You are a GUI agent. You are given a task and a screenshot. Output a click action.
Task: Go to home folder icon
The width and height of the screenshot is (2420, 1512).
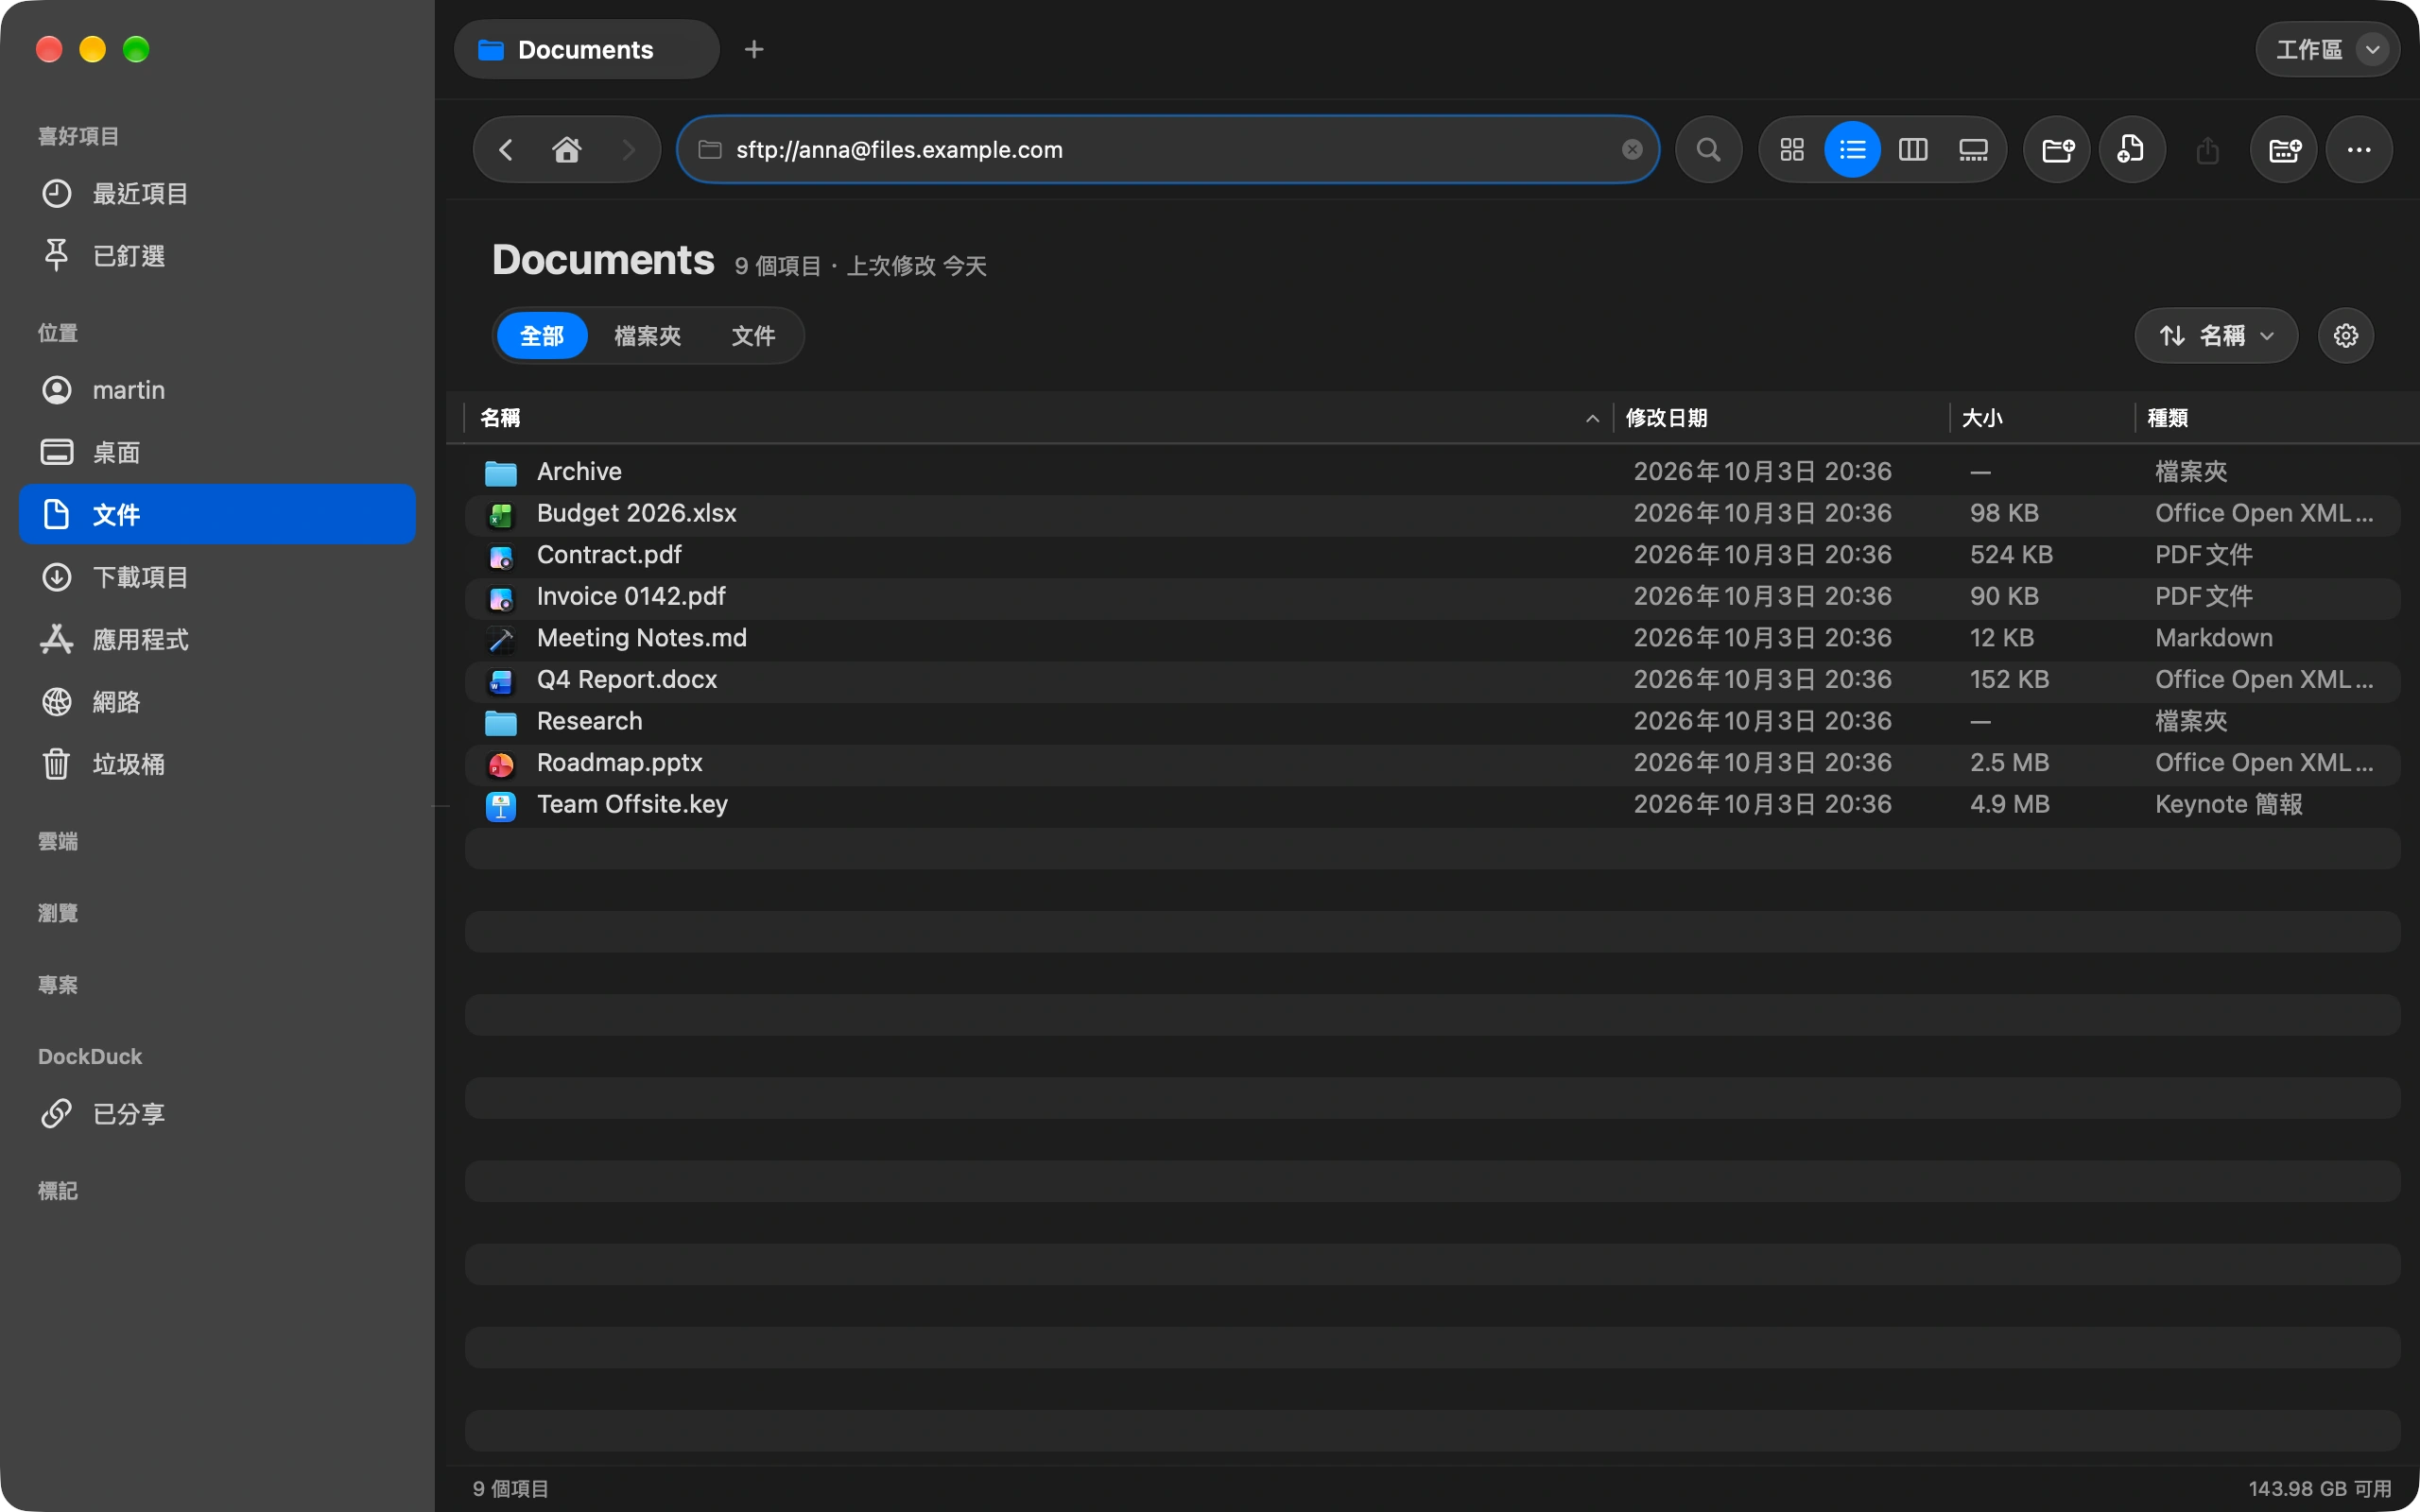567,150
